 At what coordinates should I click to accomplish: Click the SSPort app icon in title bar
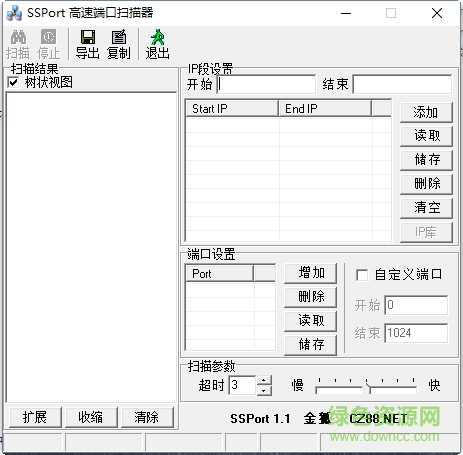[x=14, y=13]
